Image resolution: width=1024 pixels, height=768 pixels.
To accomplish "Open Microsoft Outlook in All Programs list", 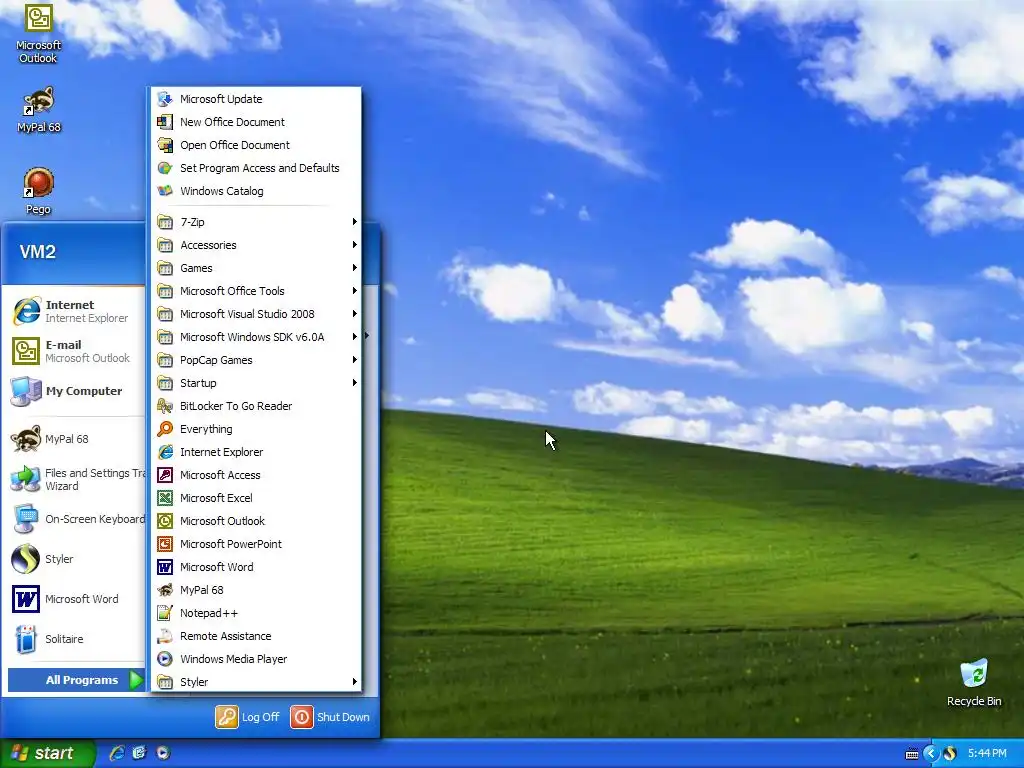I will click(x=255, y=521).
